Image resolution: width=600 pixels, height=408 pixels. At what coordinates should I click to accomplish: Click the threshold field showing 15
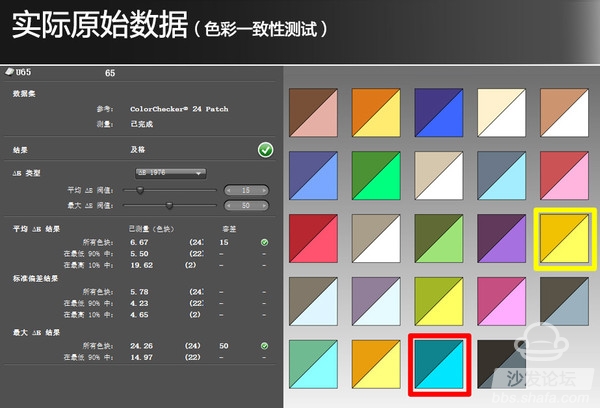(246, 190)
